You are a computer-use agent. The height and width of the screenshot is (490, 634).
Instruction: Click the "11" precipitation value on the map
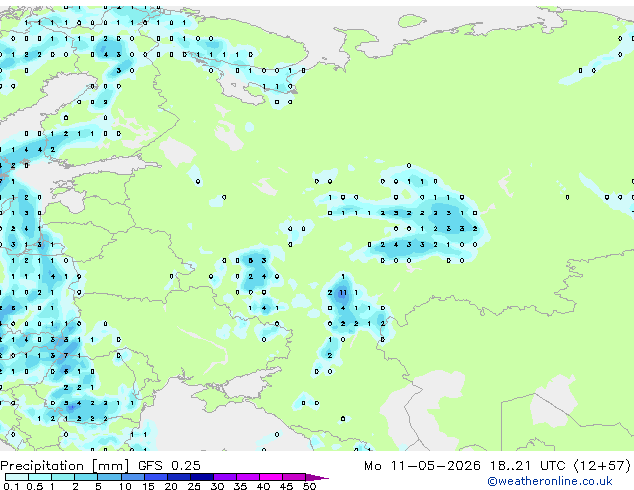tap(343, 292)
